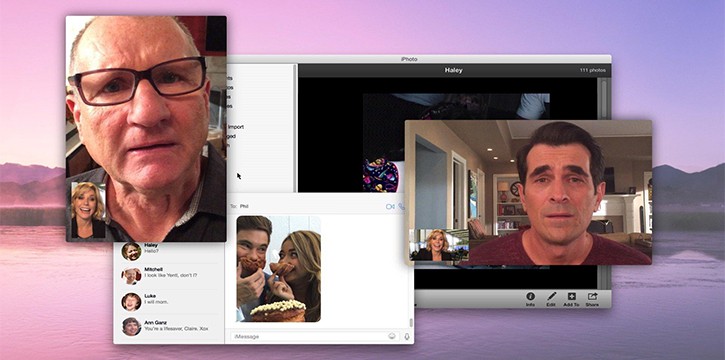Click the Edit pencil icon in iPhoto
Image resolution: width=725 pixels, height=360 pixels.
point(551,297)
